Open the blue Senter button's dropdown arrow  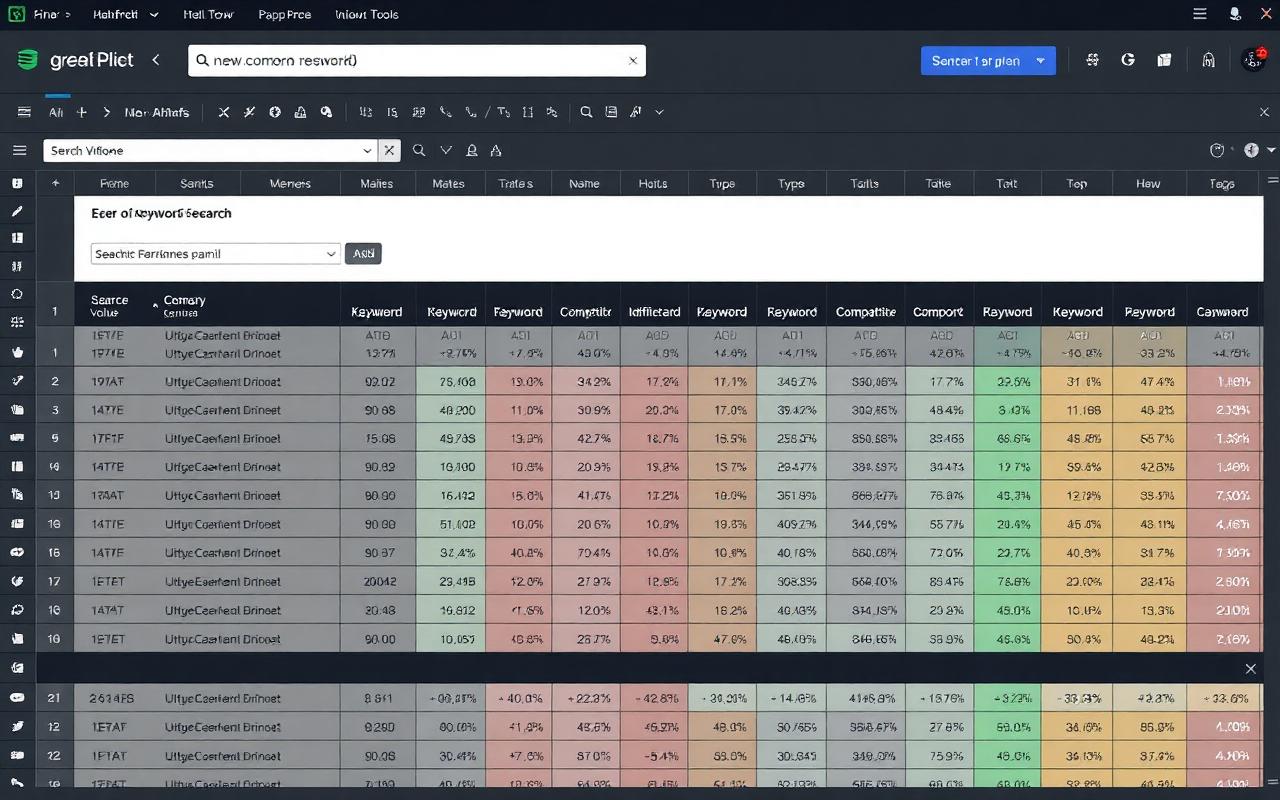tap(1041, 61)
